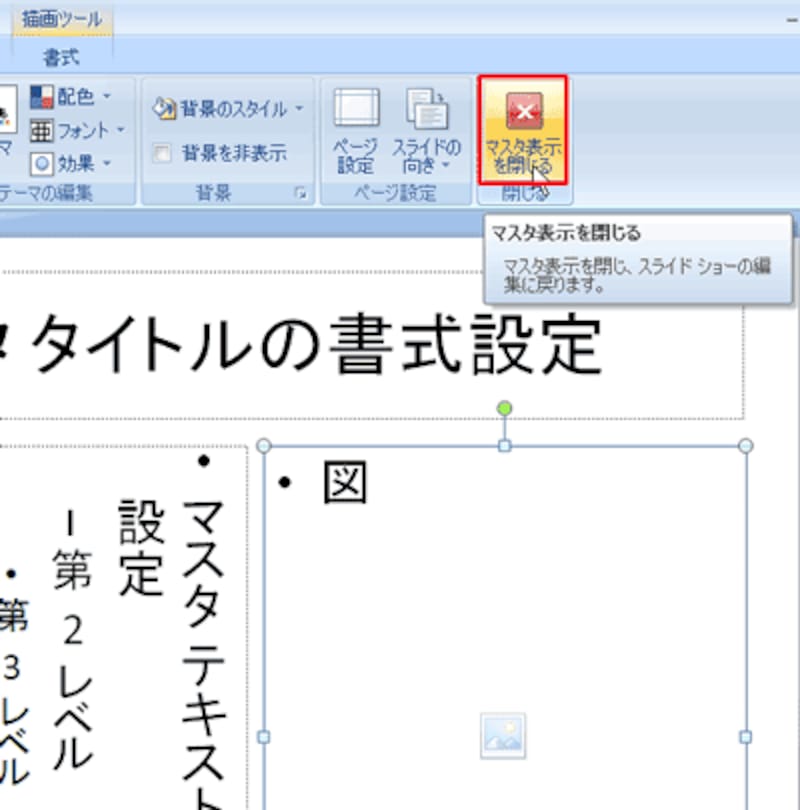Click the 図 bullet text in placeholder

[x=345, y=483]
